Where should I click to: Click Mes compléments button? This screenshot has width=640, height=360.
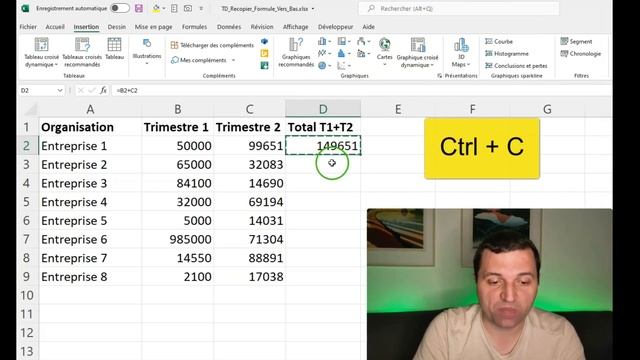pos(199,60)
